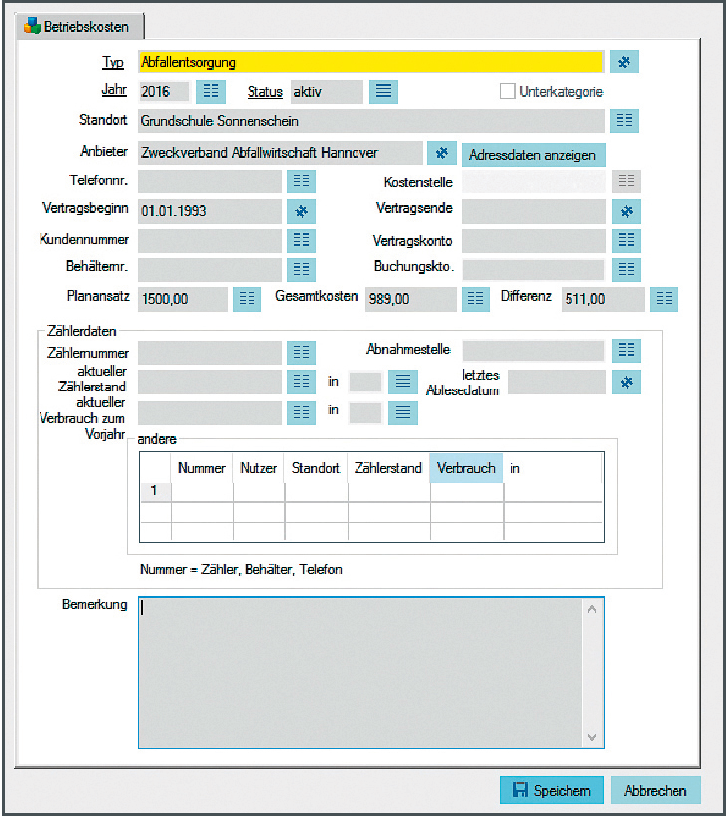Open the list selector for Buchungskto.
This screenshot has width=727, height=816.
(x=626, y=270)
